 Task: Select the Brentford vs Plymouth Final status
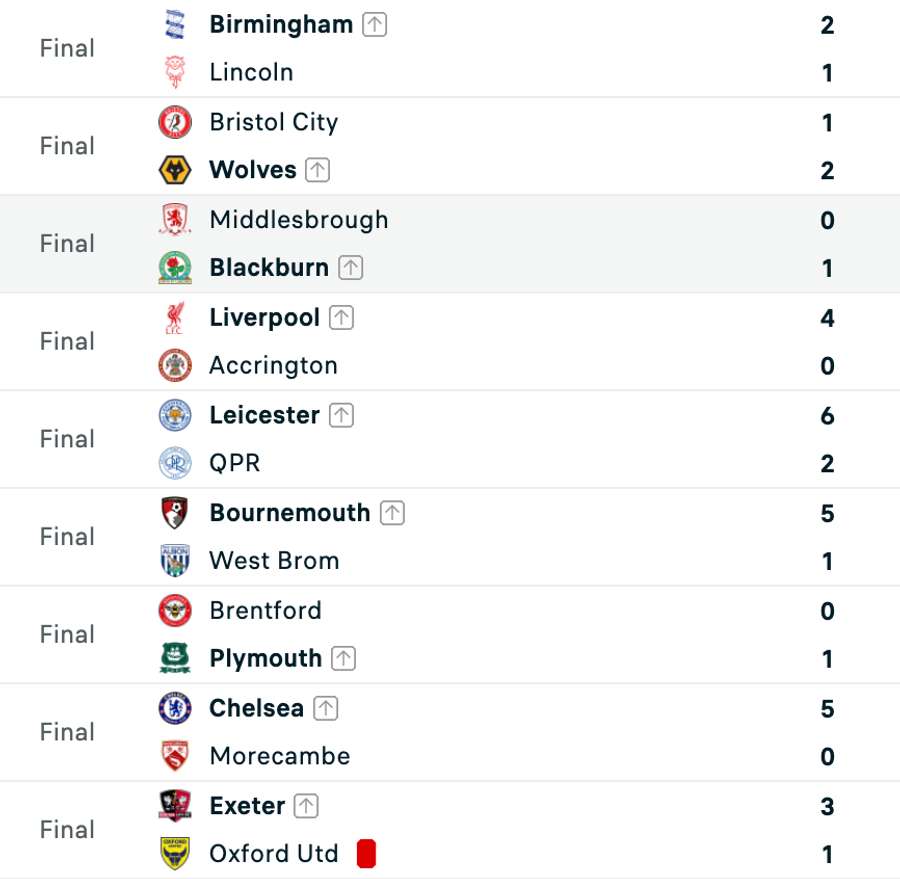(x=67, y=634)
